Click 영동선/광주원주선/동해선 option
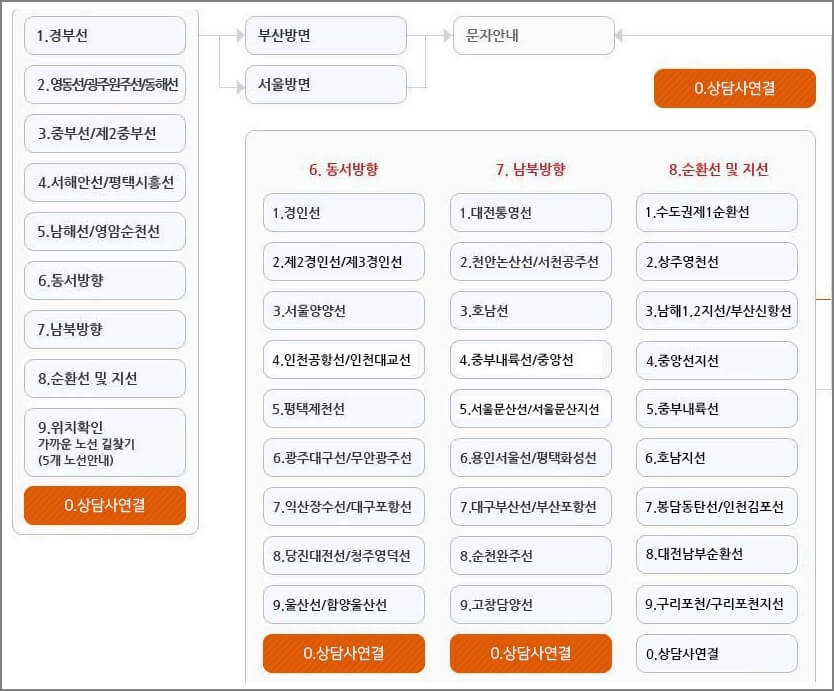Image resolution: width=834 pixels, height=691 pixels. point(103,85)
